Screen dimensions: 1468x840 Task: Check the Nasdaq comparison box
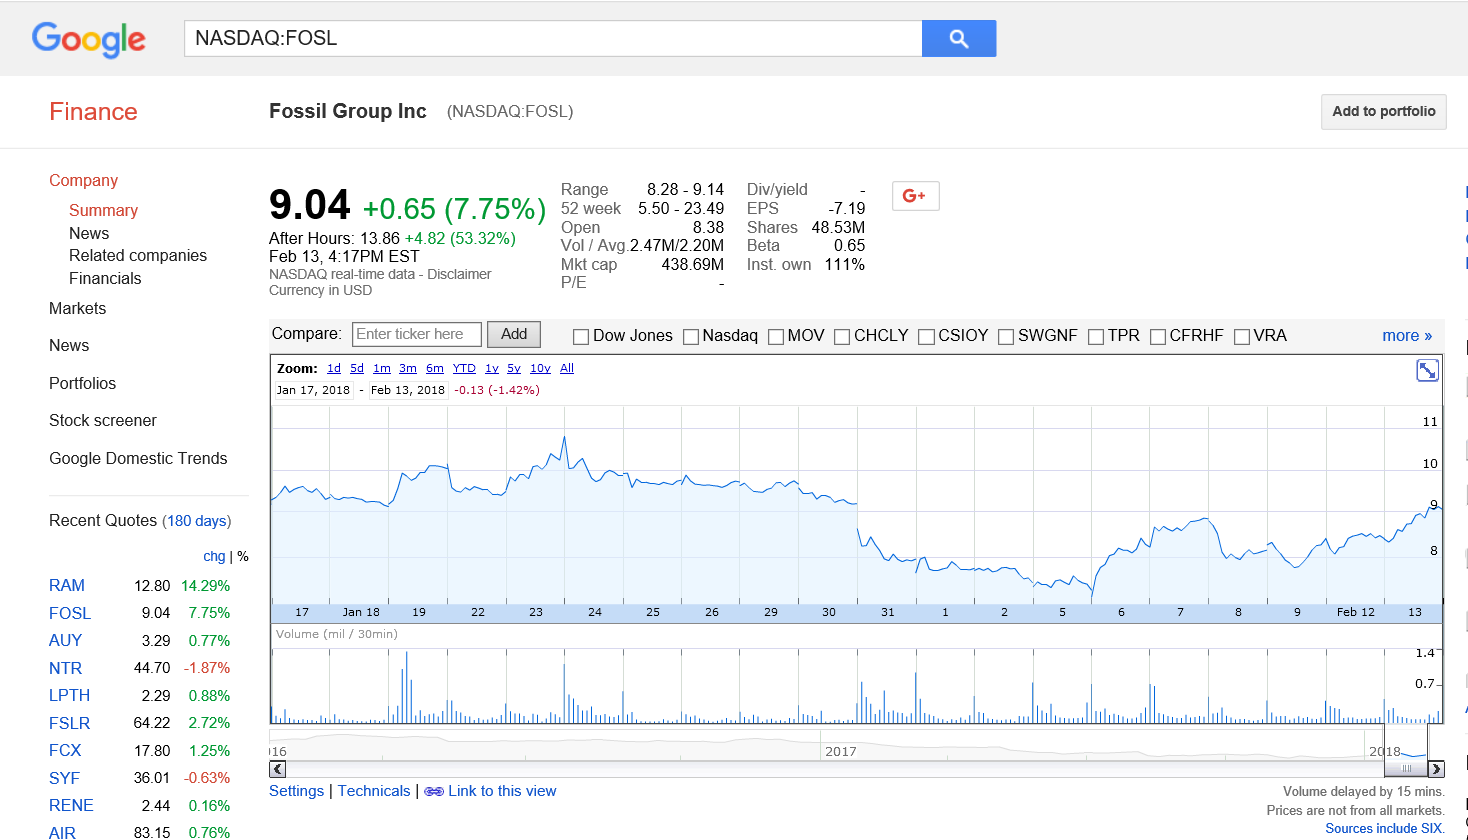tap(691, 337)
